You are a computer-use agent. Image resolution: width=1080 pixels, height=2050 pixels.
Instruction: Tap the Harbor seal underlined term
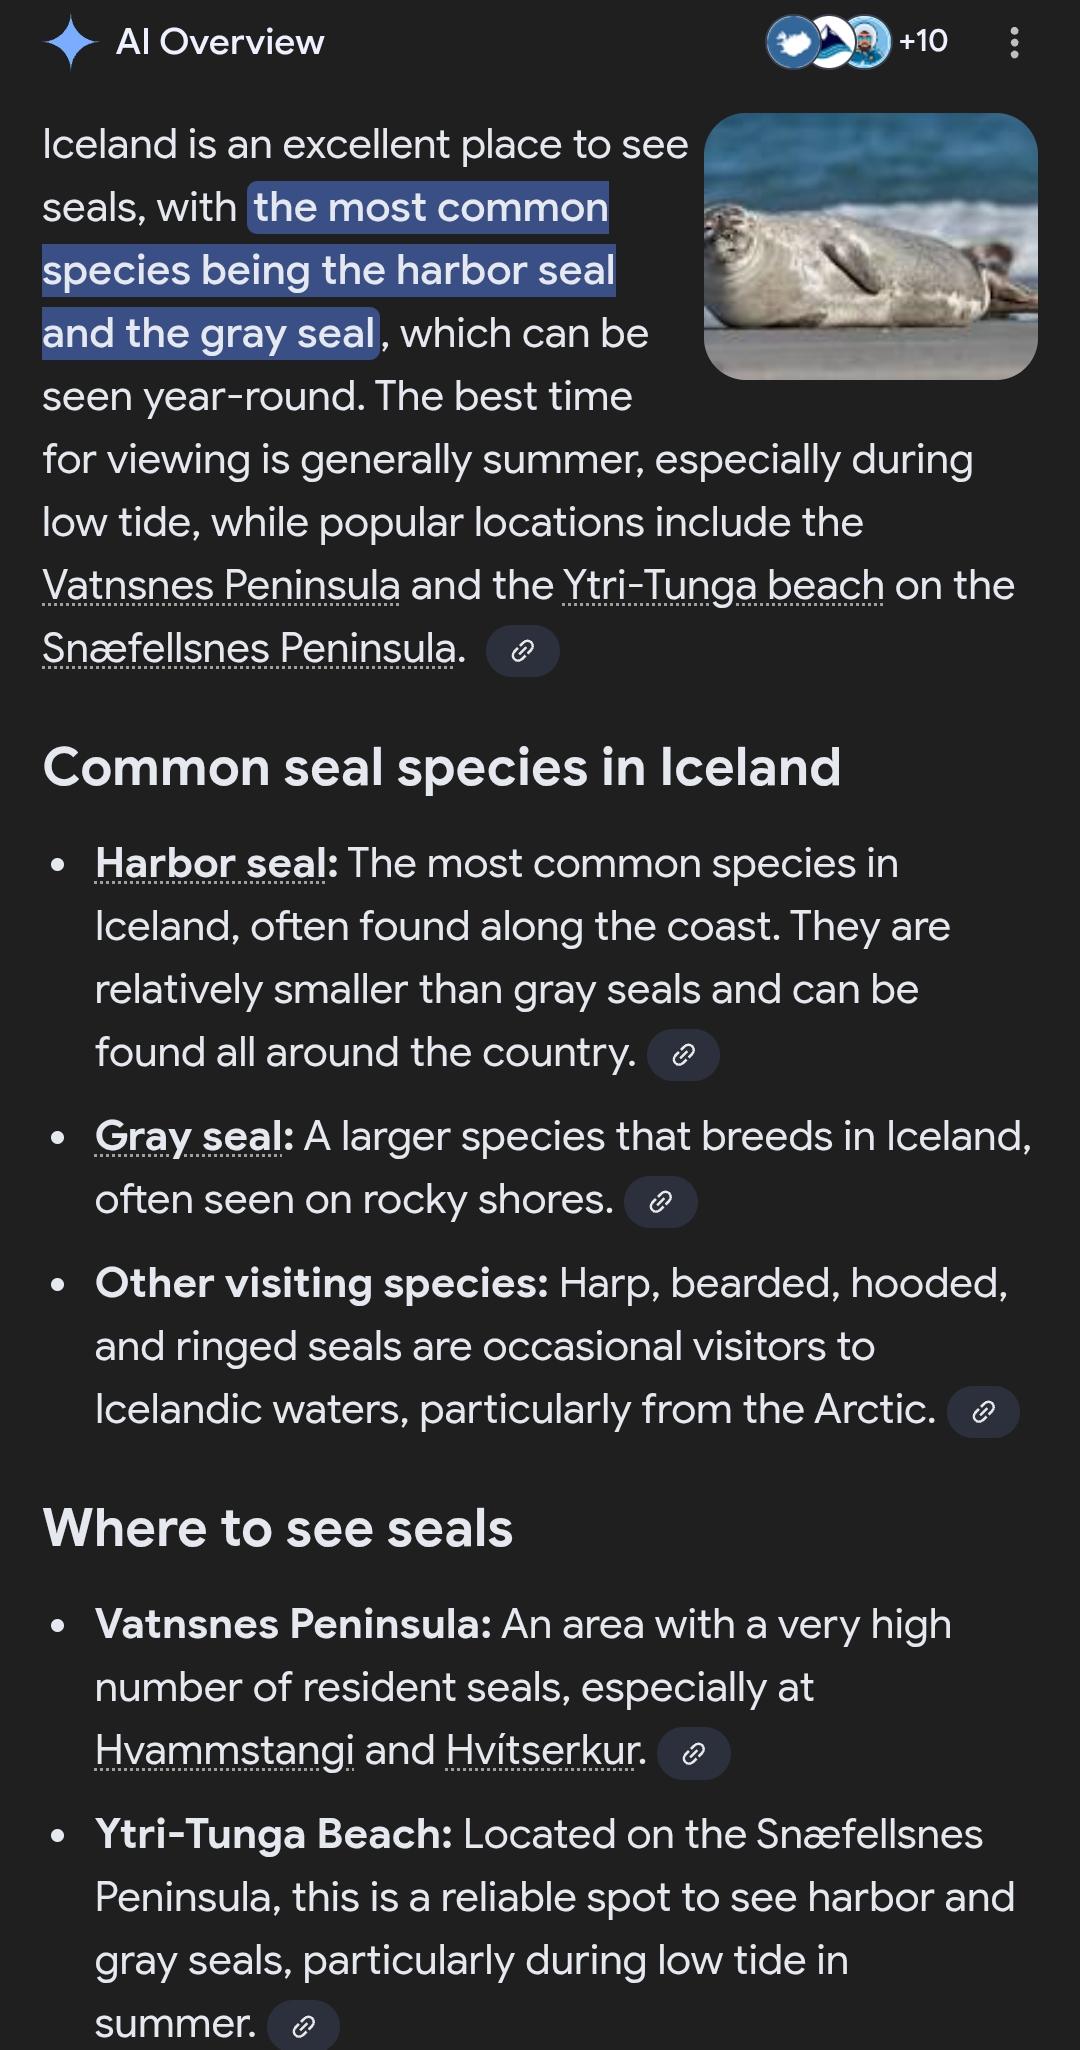tap(210, 864)
